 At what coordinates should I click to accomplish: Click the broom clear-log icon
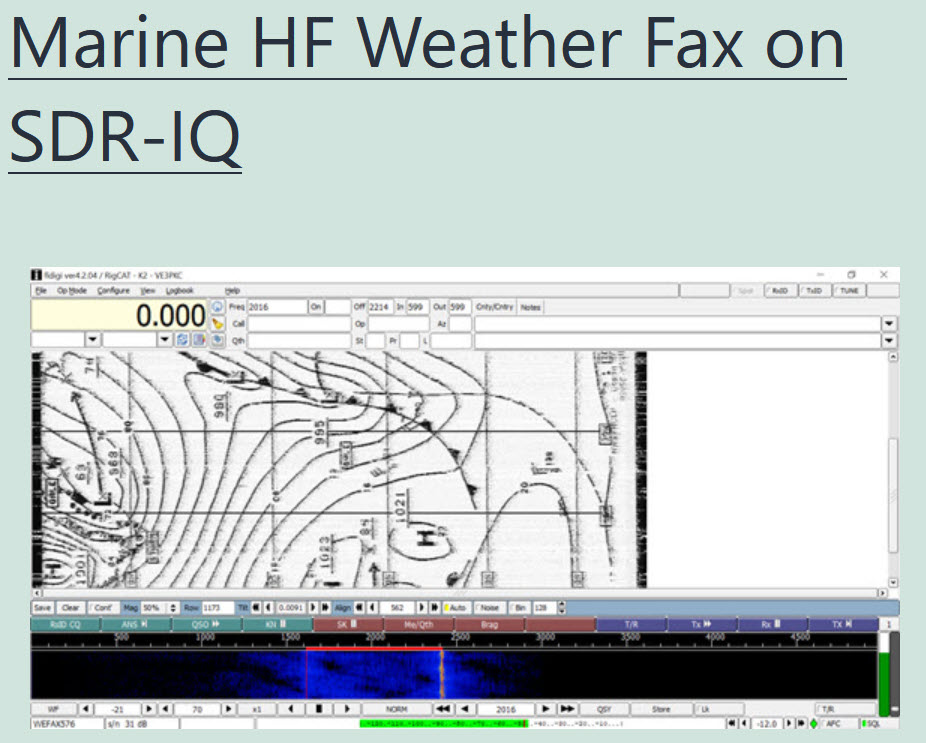coord(217,323)
